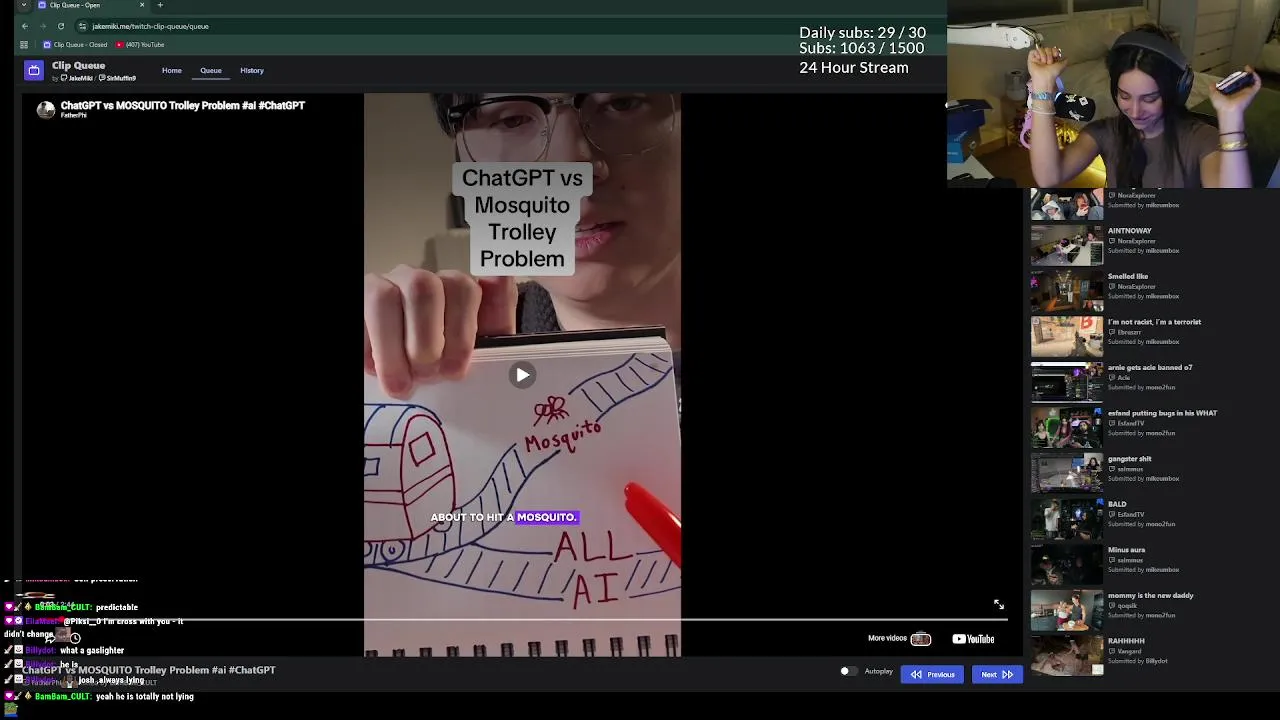Play the ChatGPT vs Mosquito video
This screenshot has height=720, width=1280.
pyautogui.click(x=522, y=375)
